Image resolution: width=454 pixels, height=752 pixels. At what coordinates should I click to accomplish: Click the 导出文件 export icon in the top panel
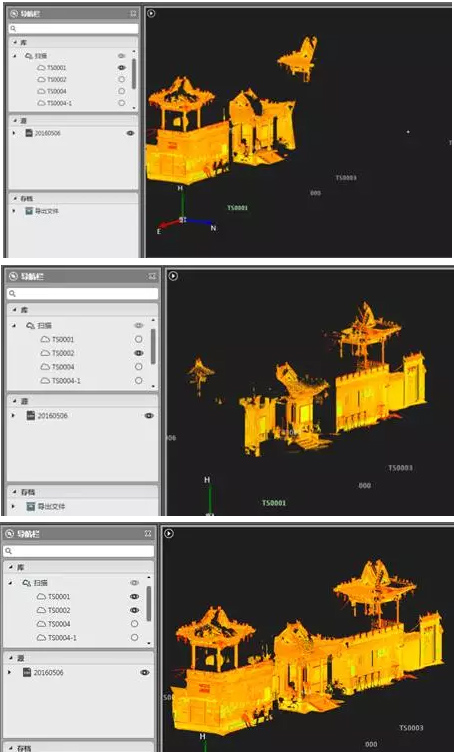pyautogui.click(x=29, y=211)
